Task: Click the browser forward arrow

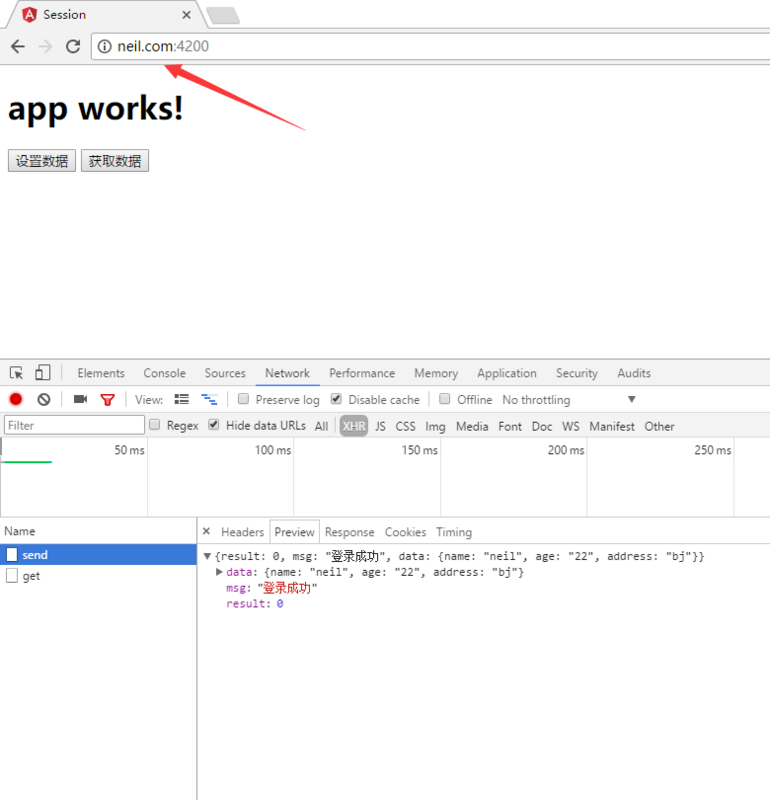Action: click(x=45, y=46)
